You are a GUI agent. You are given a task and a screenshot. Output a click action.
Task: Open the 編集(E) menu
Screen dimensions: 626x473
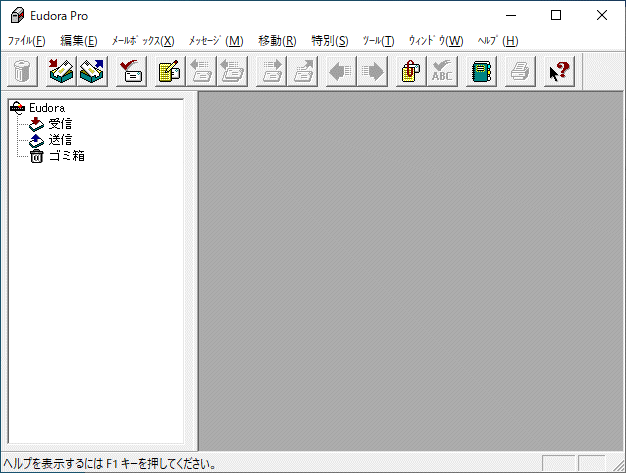tap(79, 41)
